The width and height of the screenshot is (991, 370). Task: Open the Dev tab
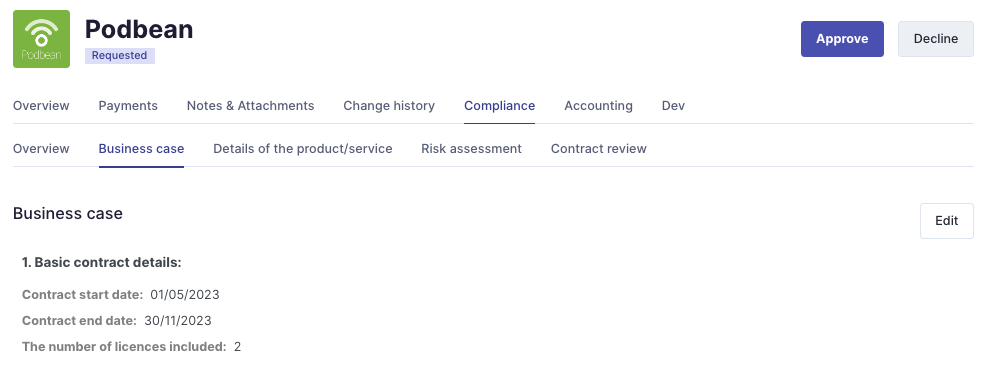[x=673, y=106]
